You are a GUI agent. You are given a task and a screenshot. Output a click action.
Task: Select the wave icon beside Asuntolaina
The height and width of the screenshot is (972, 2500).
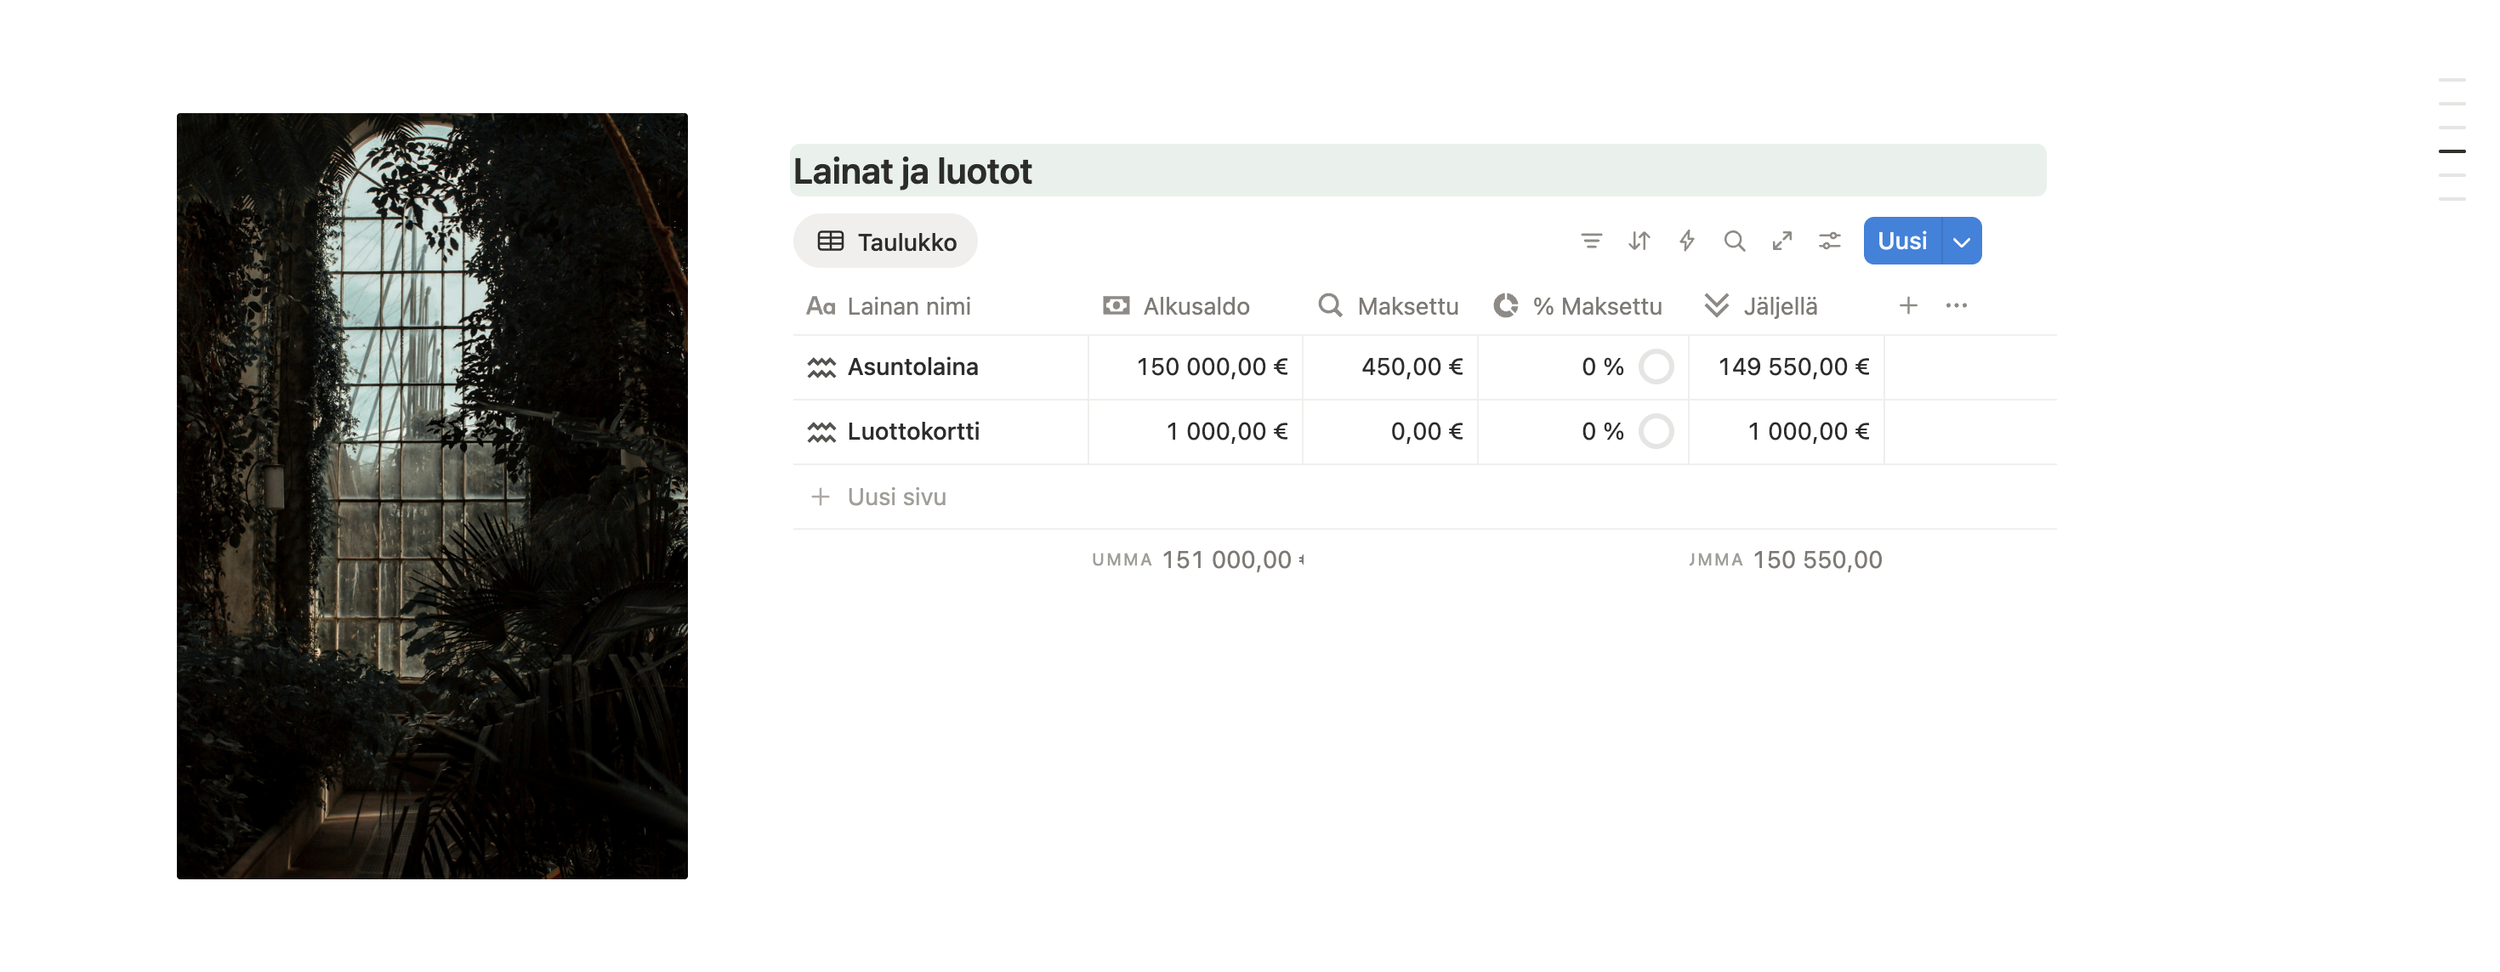(x=821, y=367)
